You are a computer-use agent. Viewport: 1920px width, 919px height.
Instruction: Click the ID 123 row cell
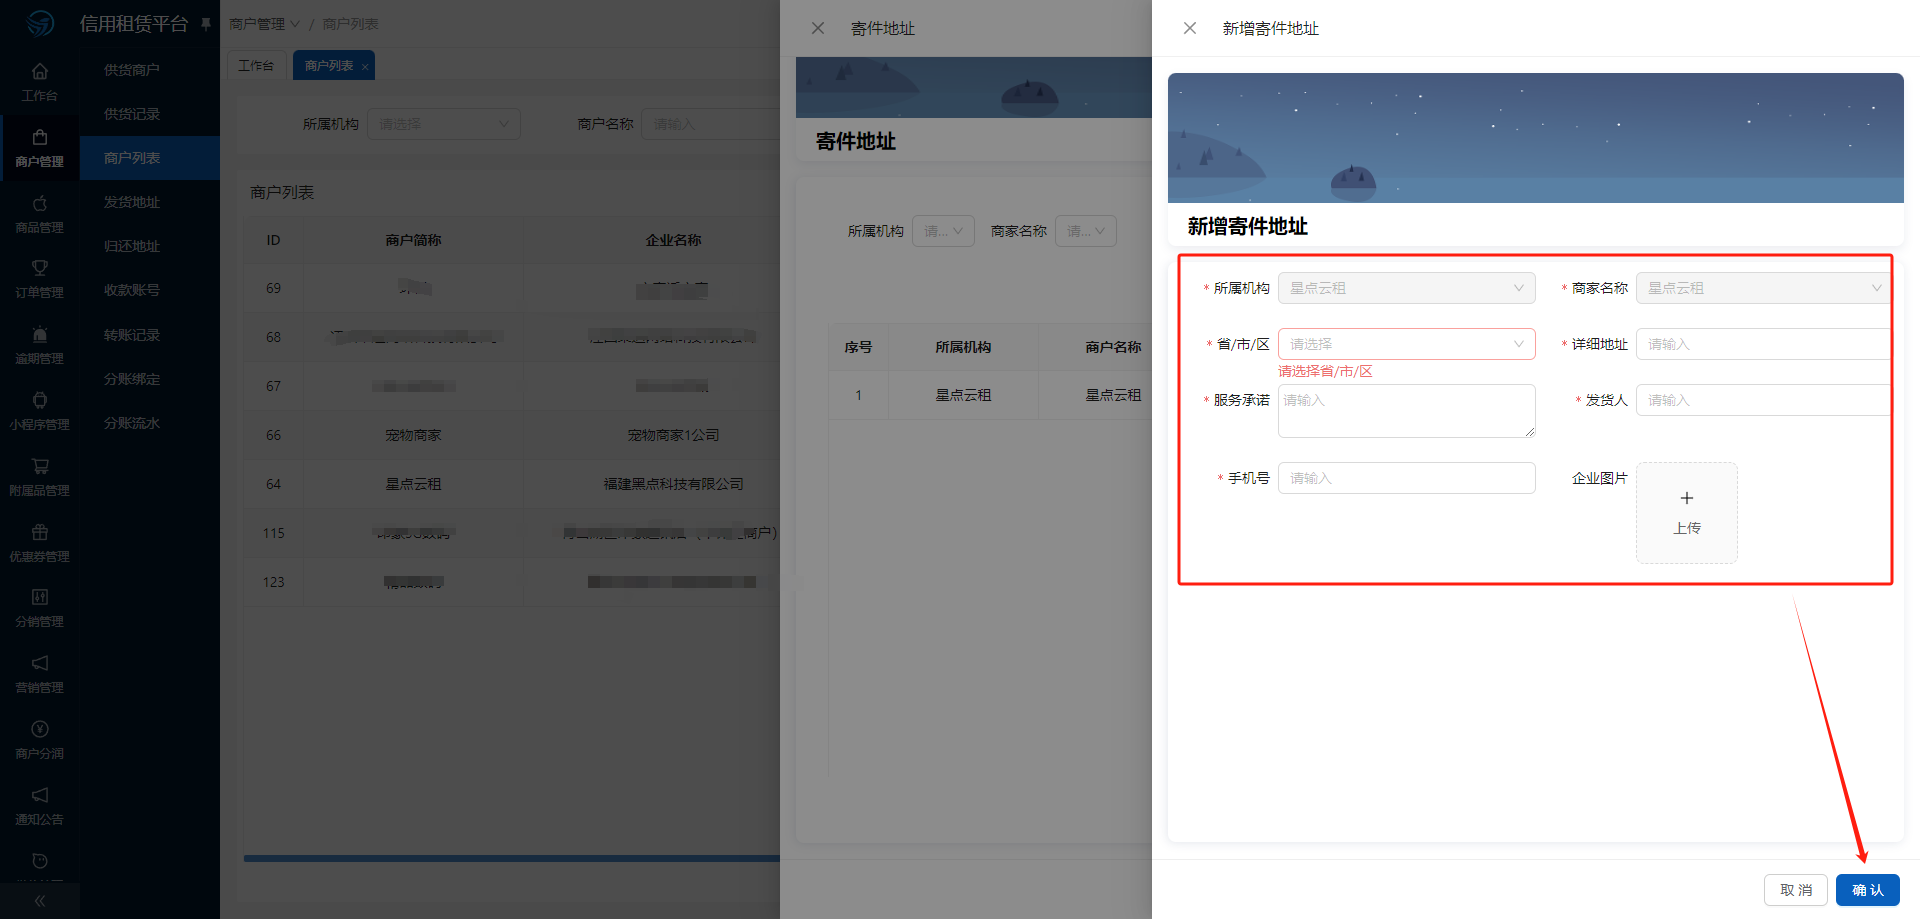click(x=274, y=582)
